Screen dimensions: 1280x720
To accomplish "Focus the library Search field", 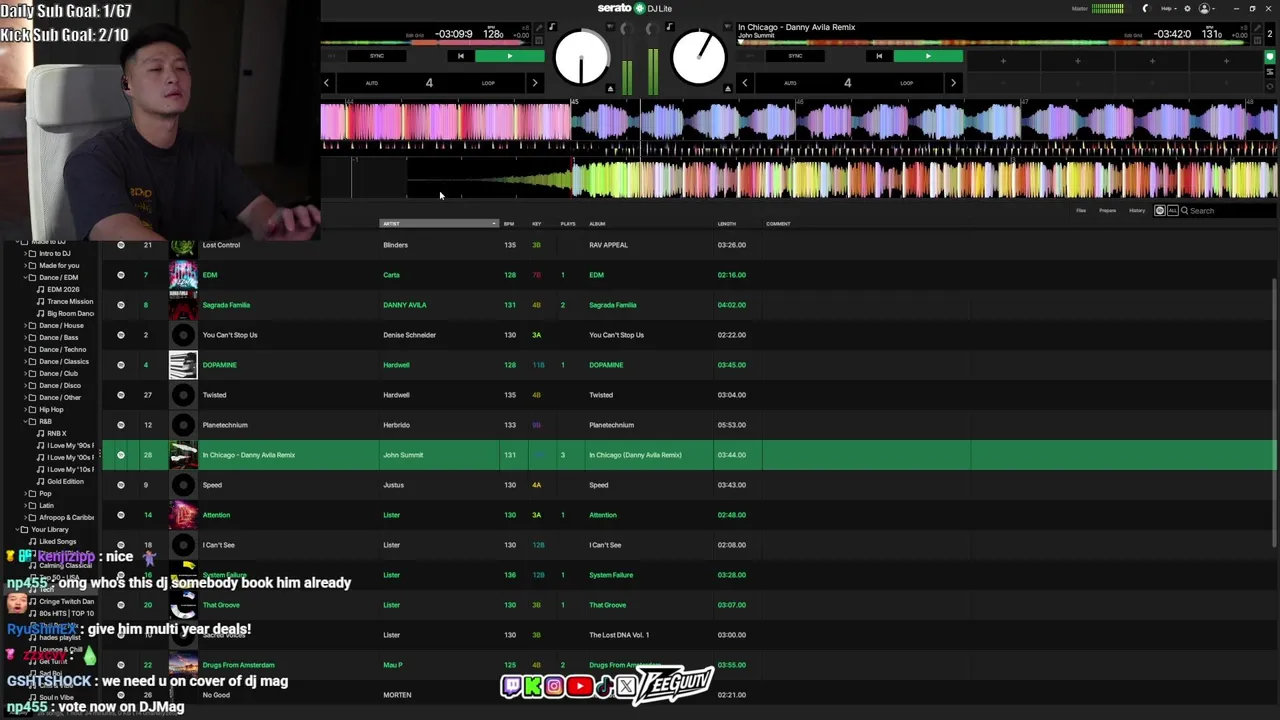I will [x=1228, y=211].
